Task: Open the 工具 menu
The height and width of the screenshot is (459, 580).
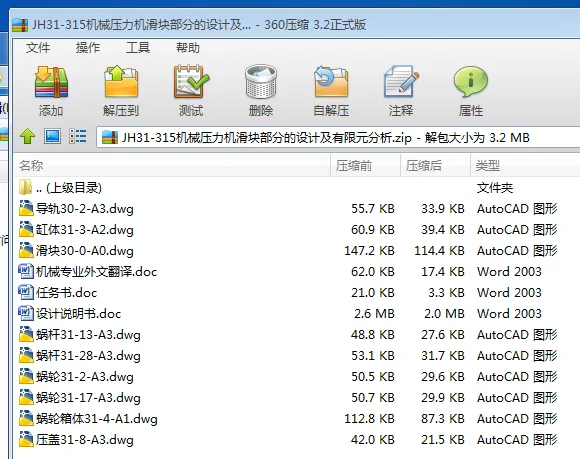Action: (x=138, y=48)
